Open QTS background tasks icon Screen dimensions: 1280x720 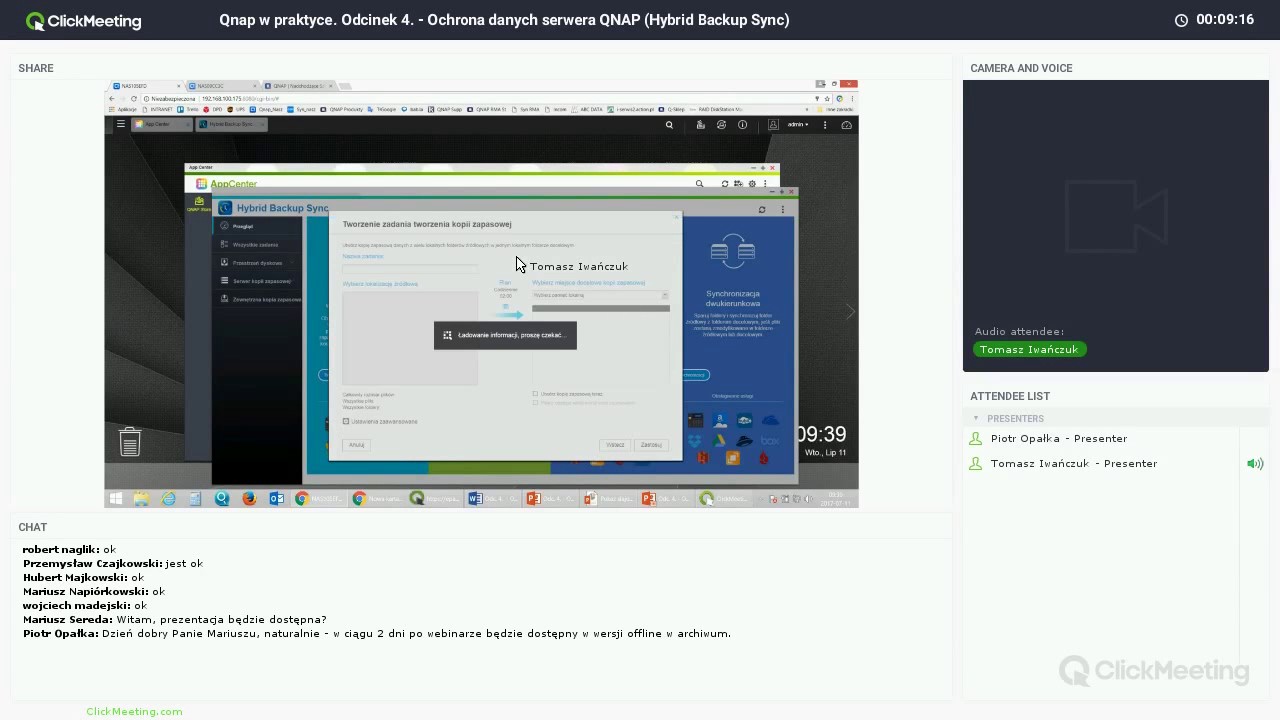pos(700,125)
